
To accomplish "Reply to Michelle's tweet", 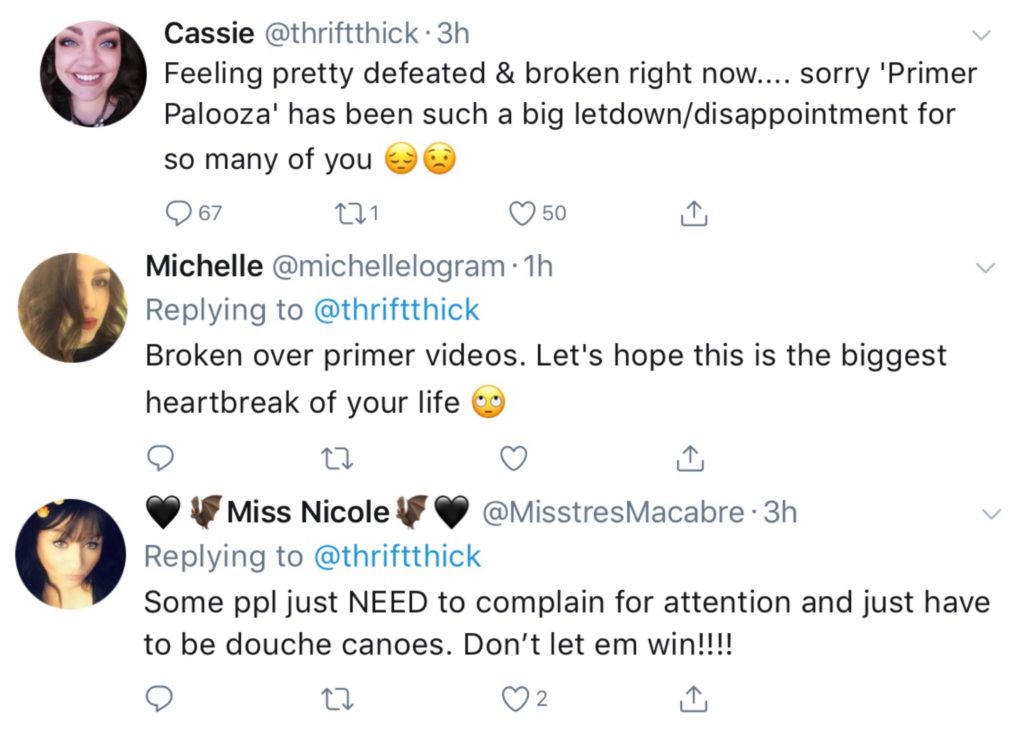I will (160, 458).
